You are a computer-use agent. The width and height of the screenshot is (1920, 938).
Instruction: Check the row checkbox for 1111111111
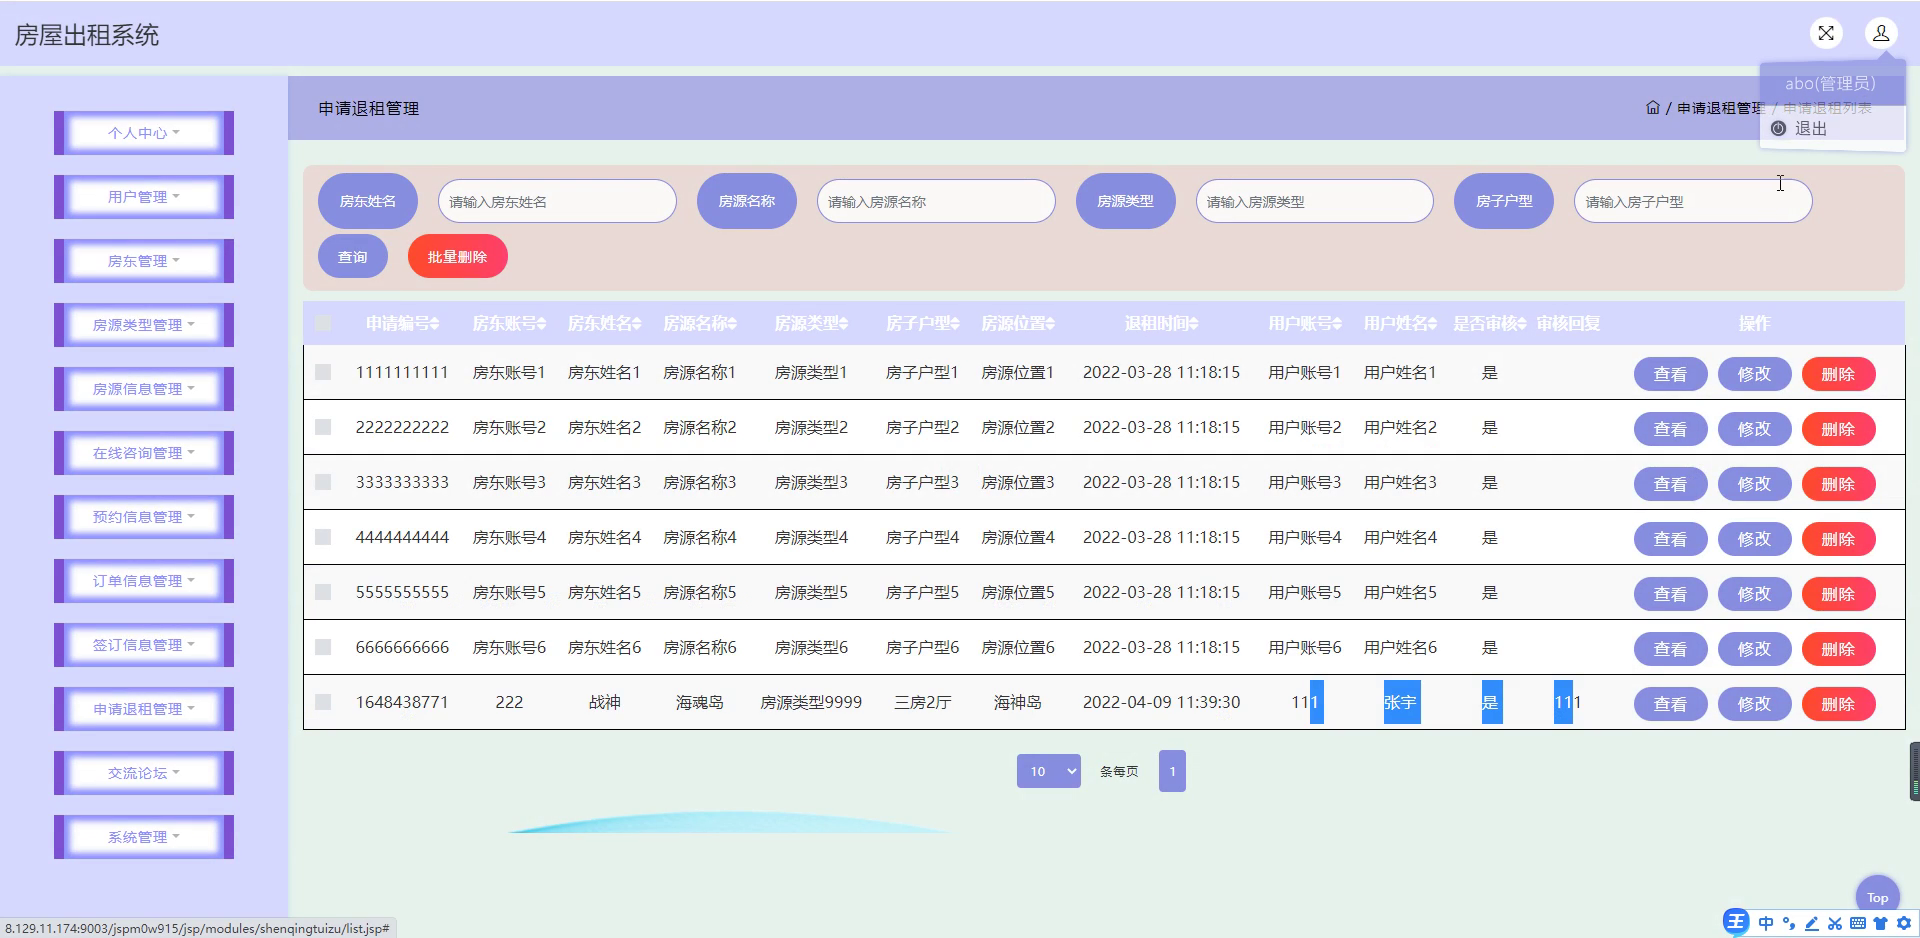coord(323,372)
